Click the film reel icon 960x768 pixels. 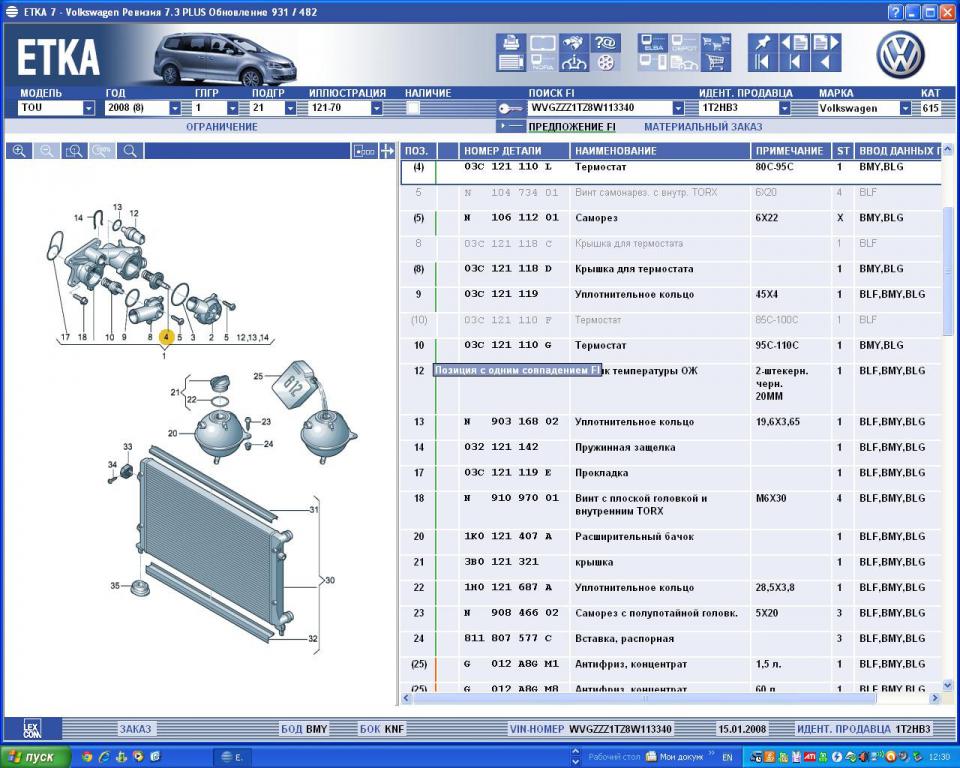[x=605, y=62]
